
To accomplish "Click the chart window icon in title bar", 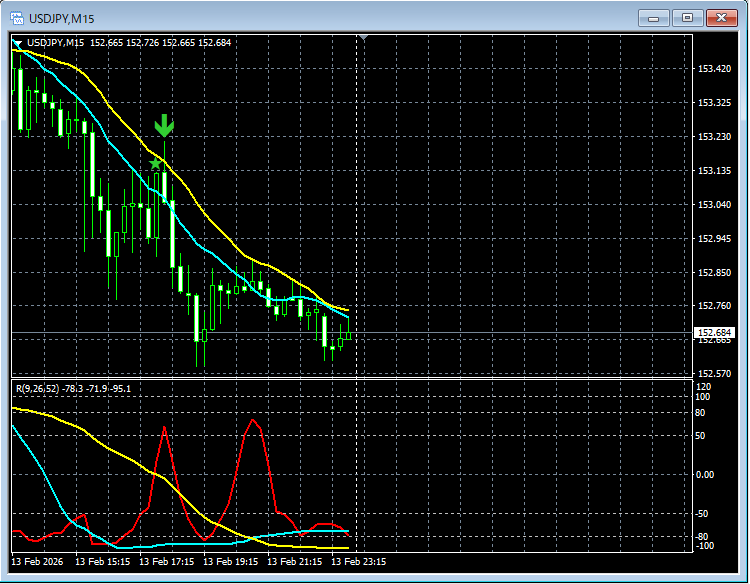I will (x=17, y=17).
